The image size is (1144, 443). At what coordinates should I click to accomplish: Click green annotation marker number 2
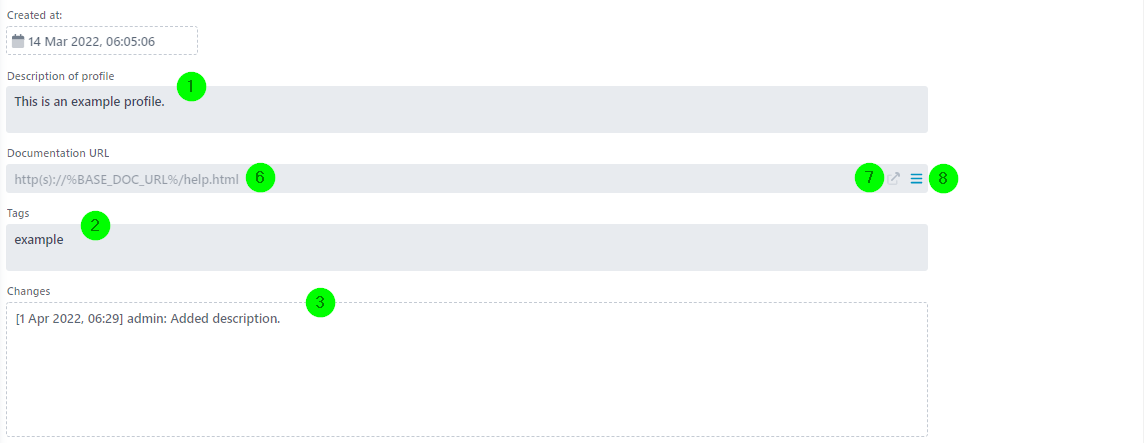(95, 226)
